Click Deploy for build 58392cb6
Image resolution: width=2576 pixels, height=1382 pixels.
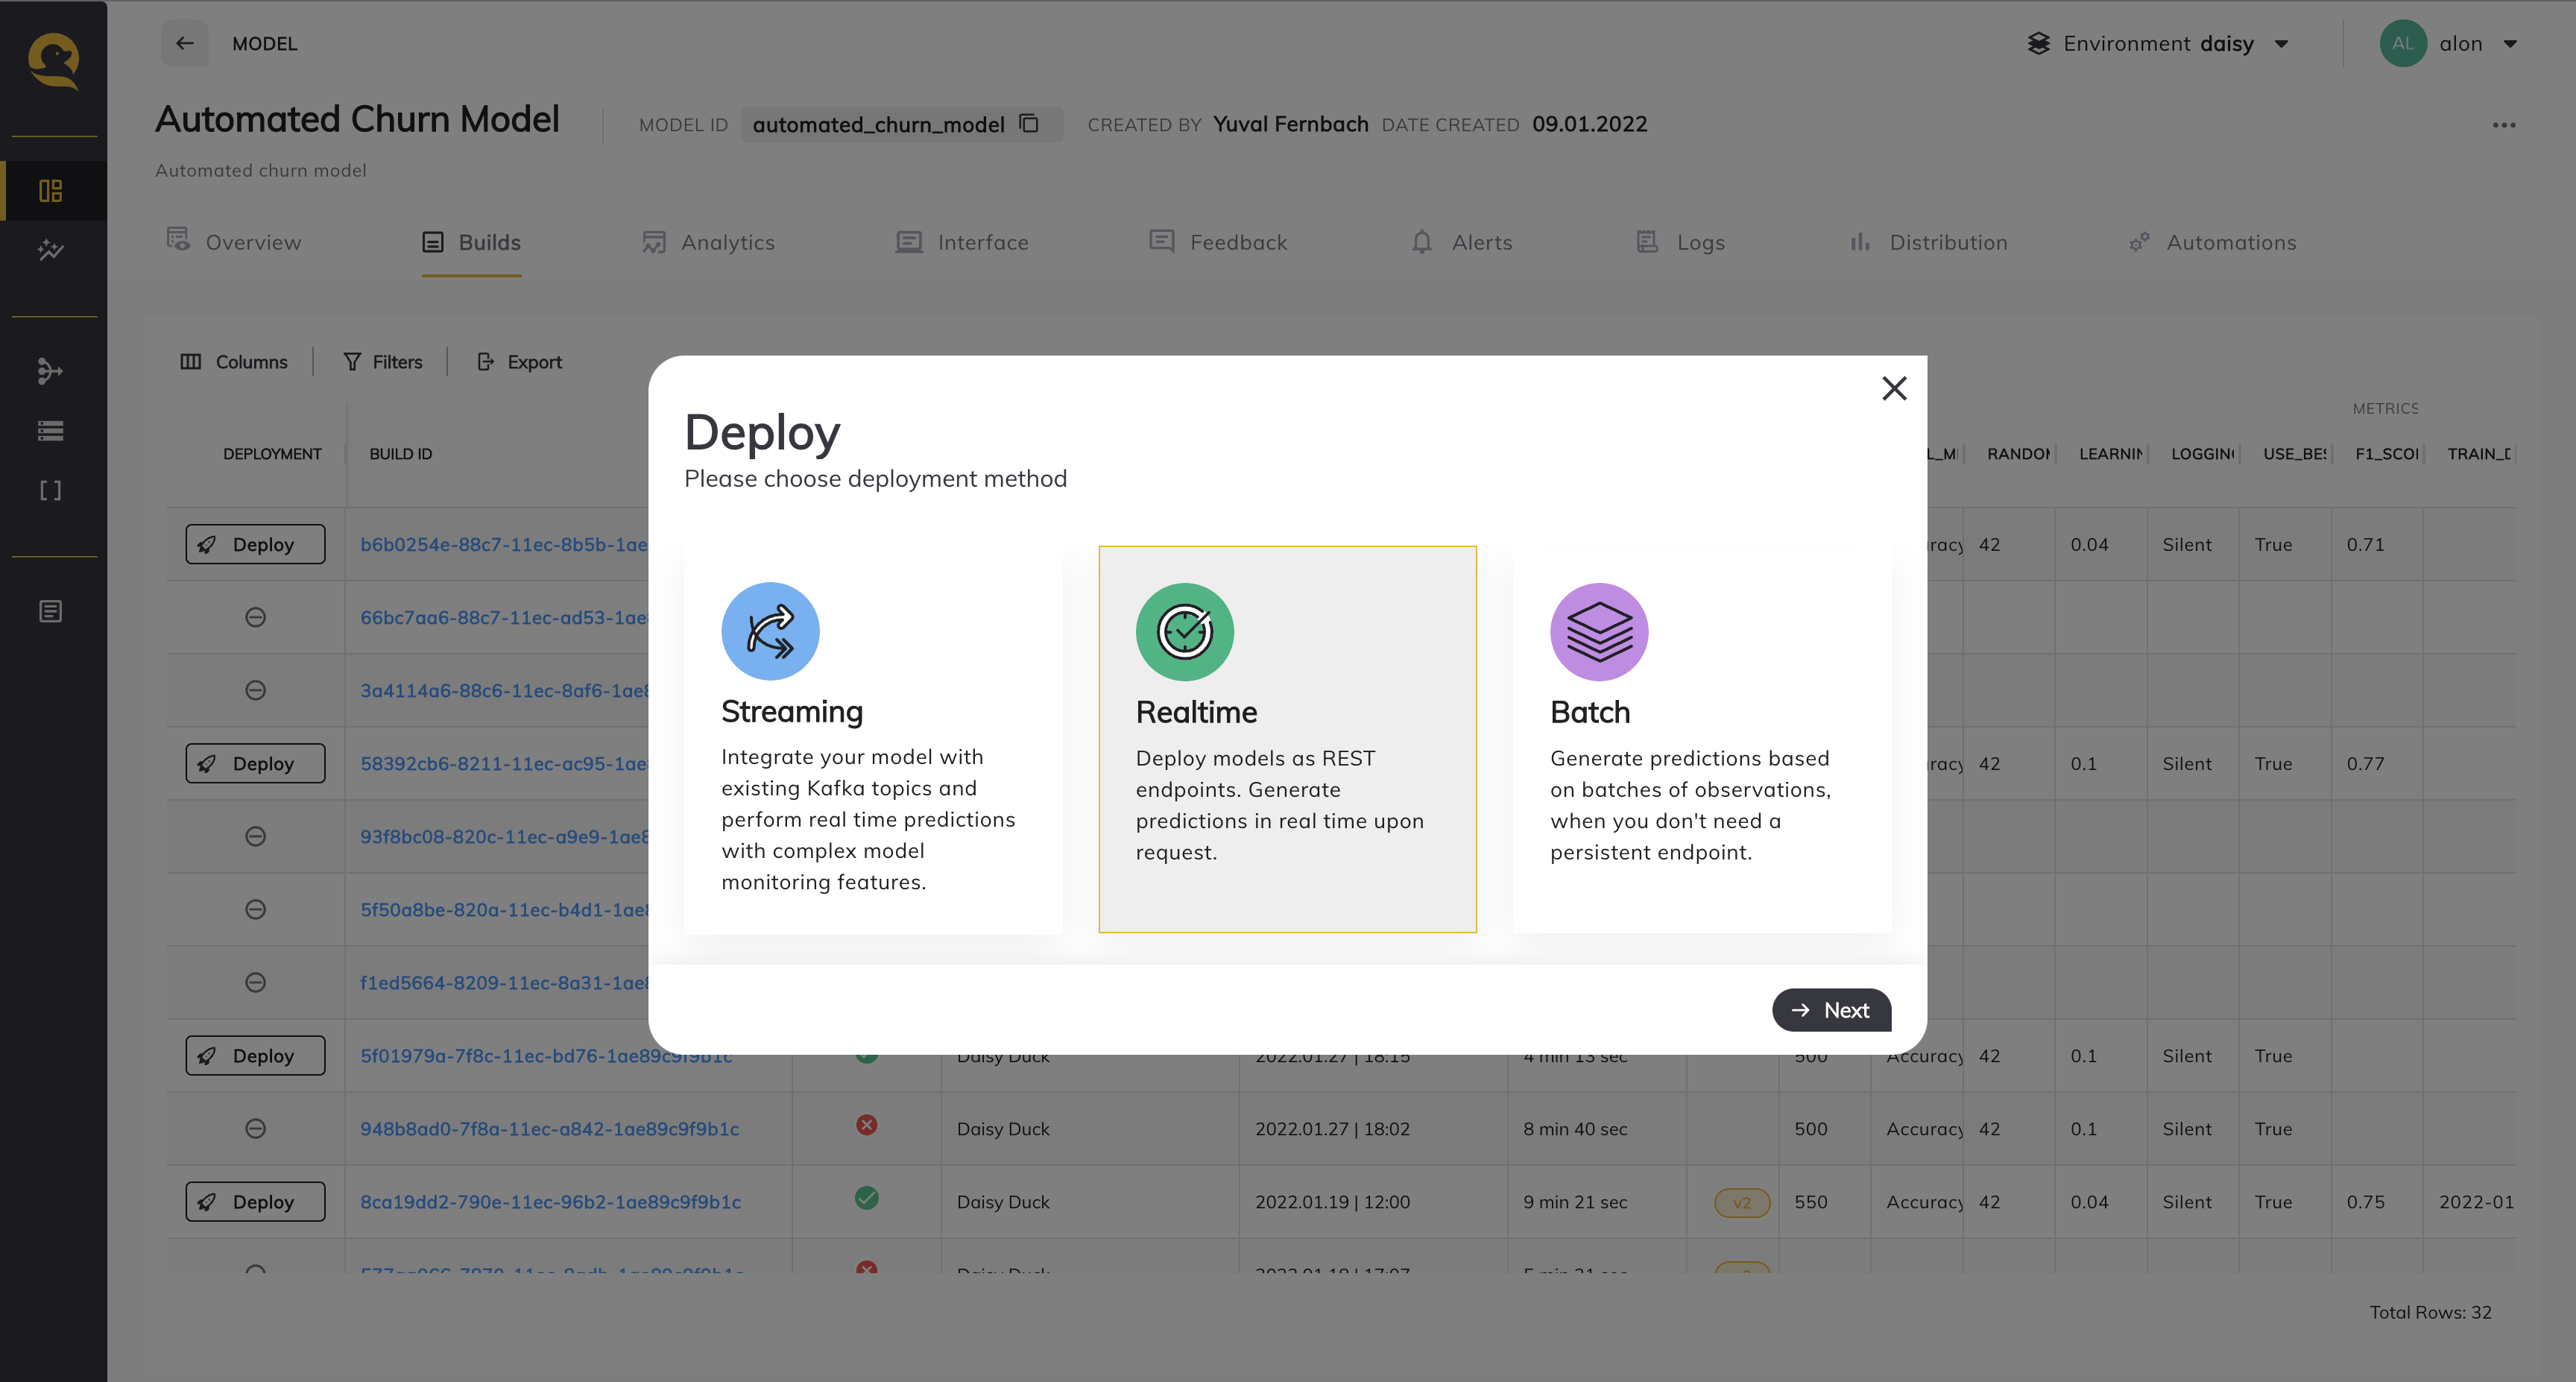252,763
